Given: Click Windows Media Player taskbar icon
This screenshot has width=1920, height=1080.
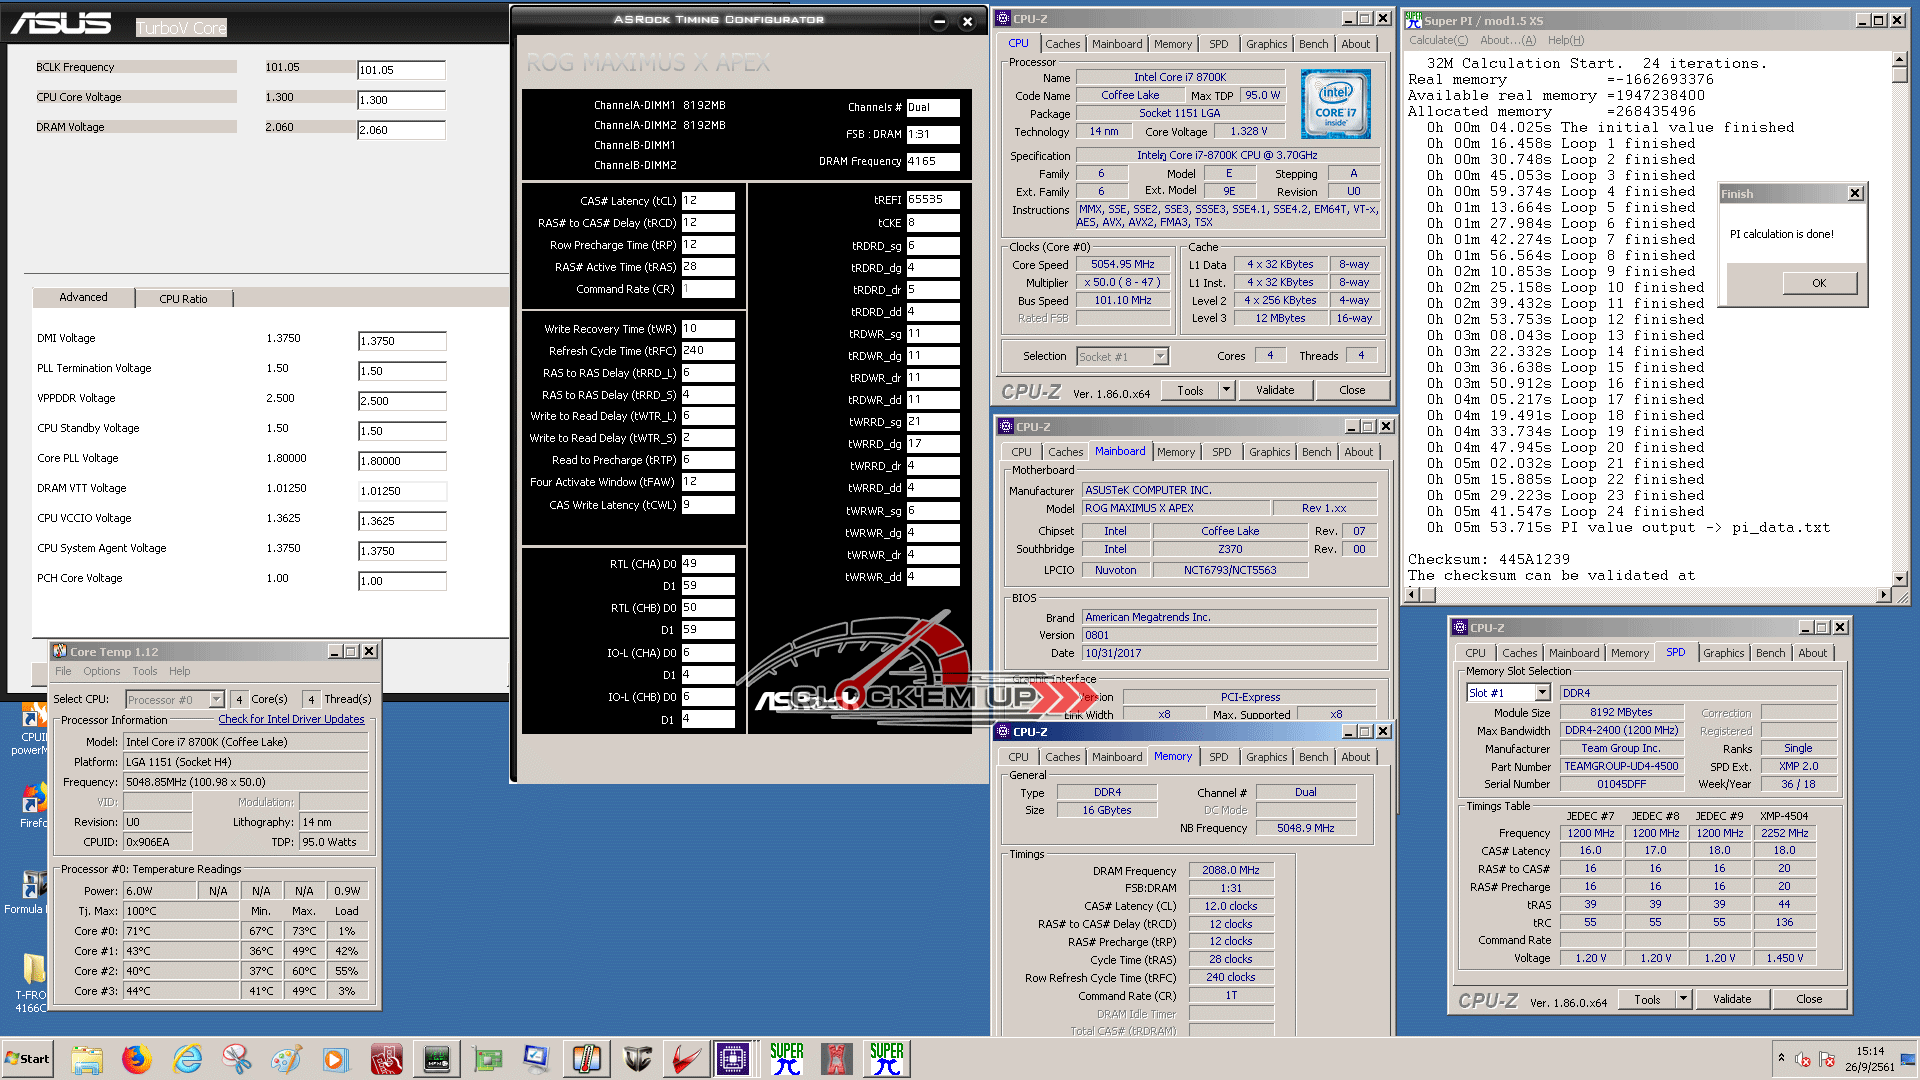Looking at the screenshot, I should 335,1059.
